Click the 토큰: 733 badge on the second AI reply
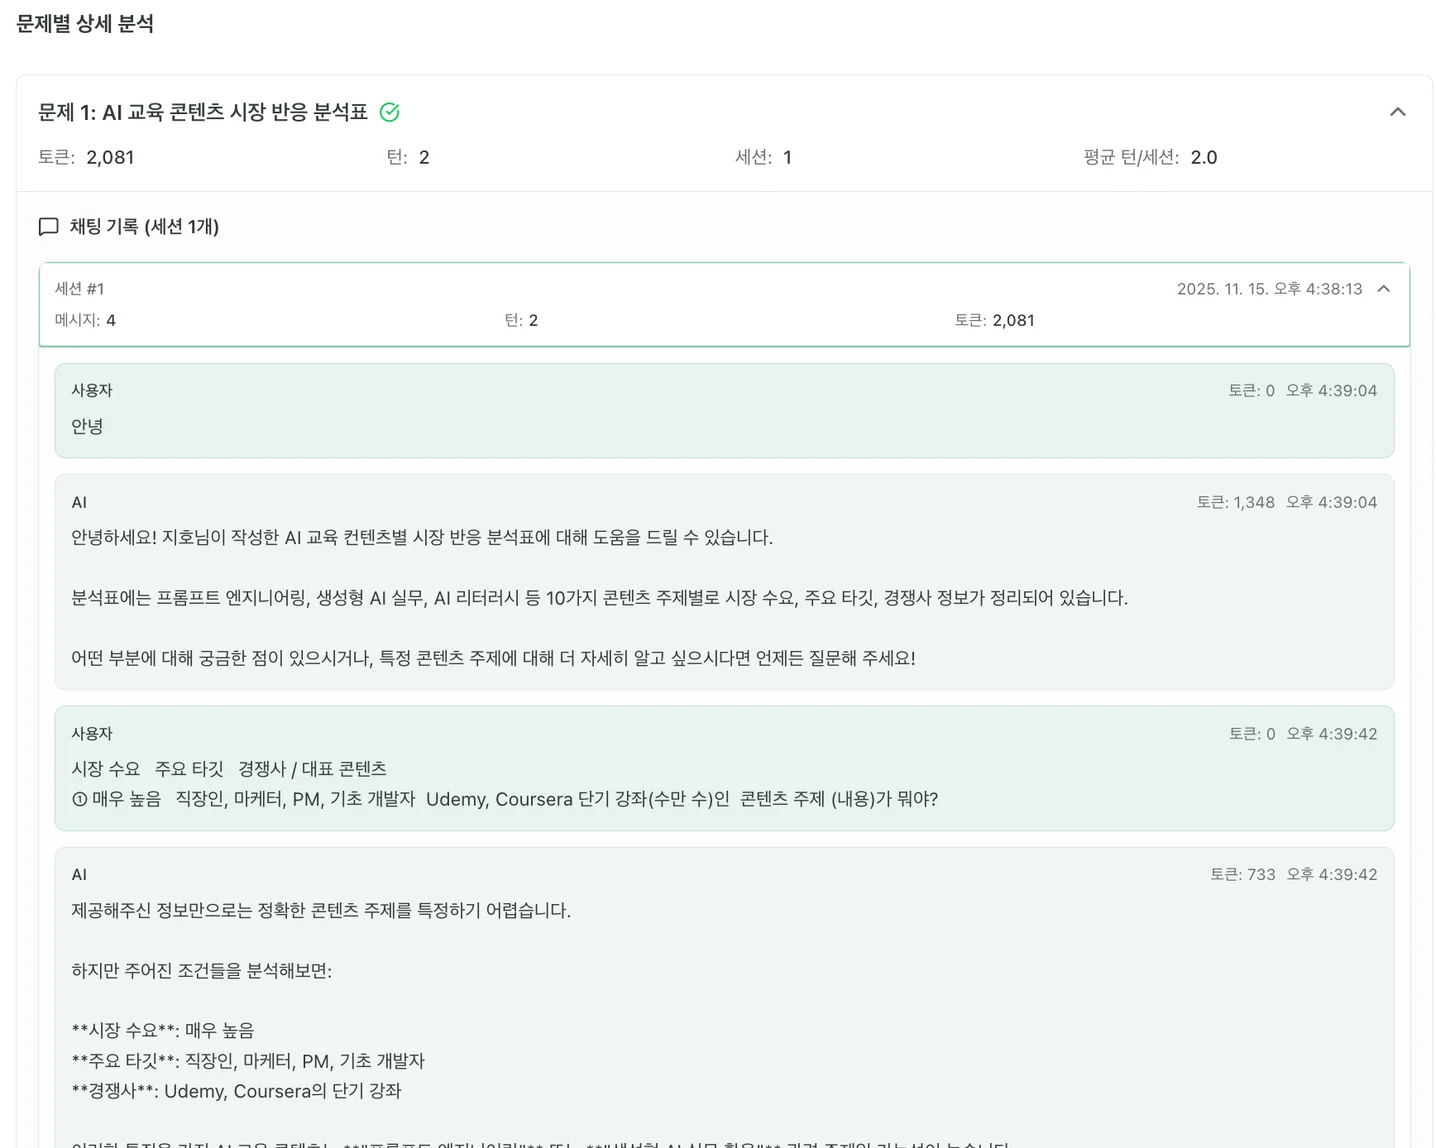 click(x=1243, y=874)
